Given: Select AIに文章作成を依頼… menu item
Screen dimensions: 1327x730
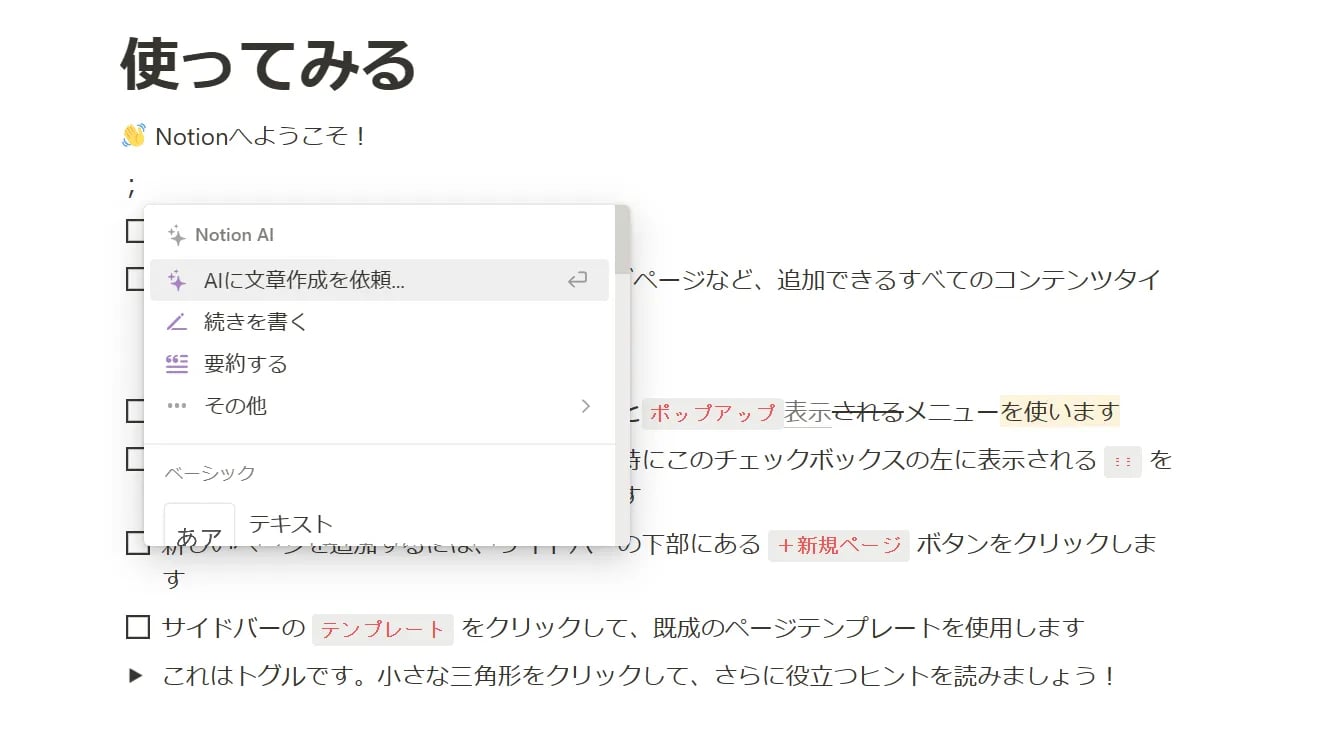Looking at the screenshot, I should [x=379, y=281].
